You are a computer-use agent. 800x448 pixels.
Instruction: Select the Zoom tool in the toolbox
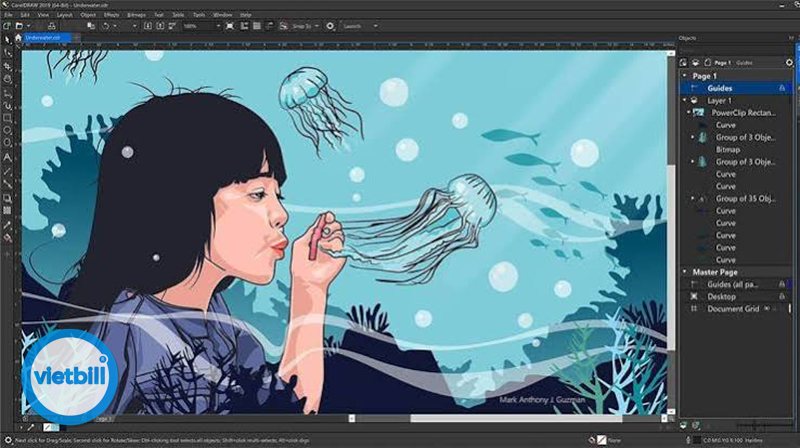coord(7,80)
